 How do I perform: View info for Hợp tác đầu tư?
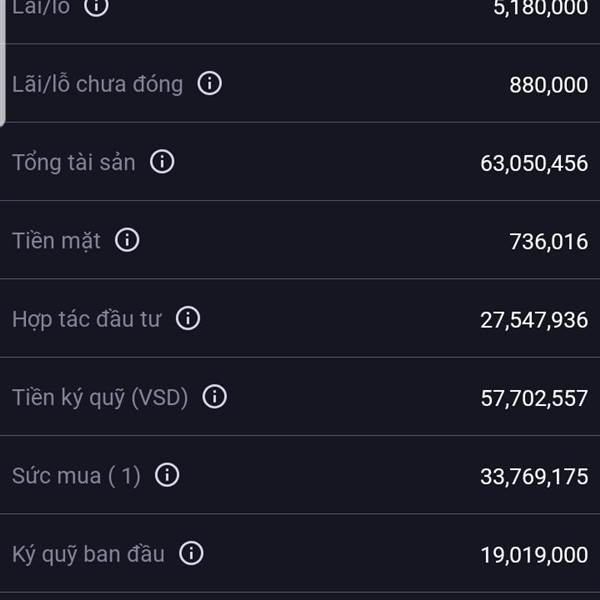pyautogui.click(x=188, y=318)
